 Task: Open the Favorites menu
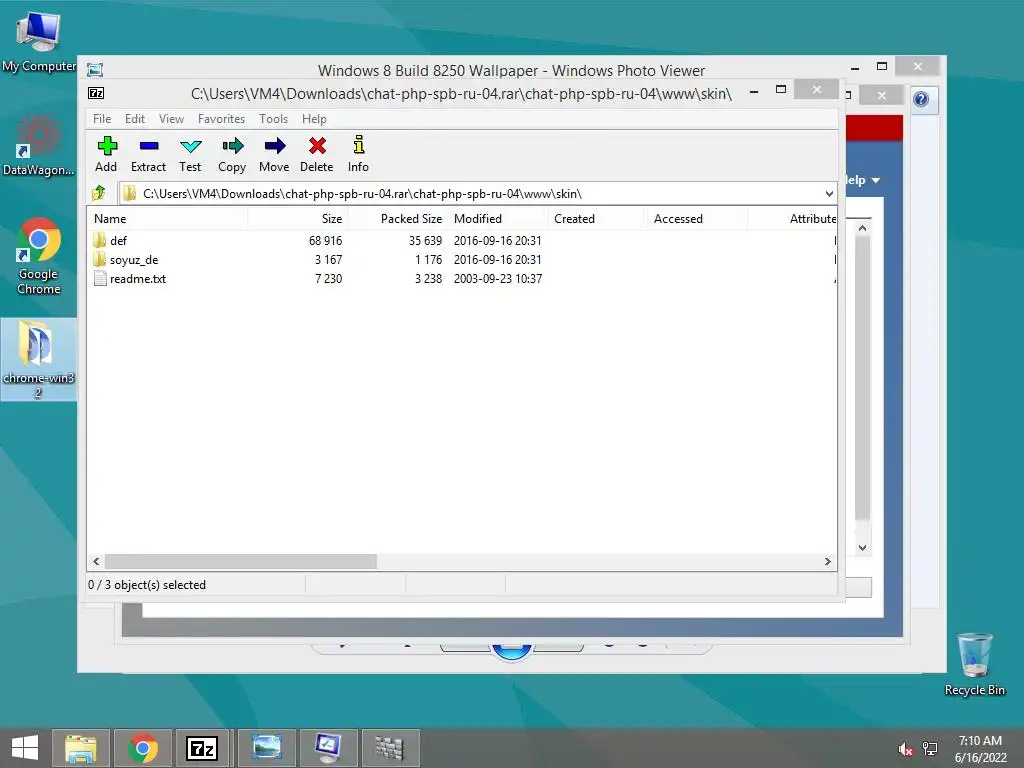pos(221,119)
